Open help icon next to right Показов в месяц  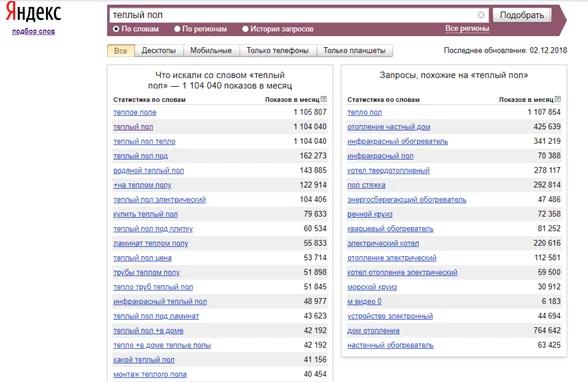[x=558, y=99]
